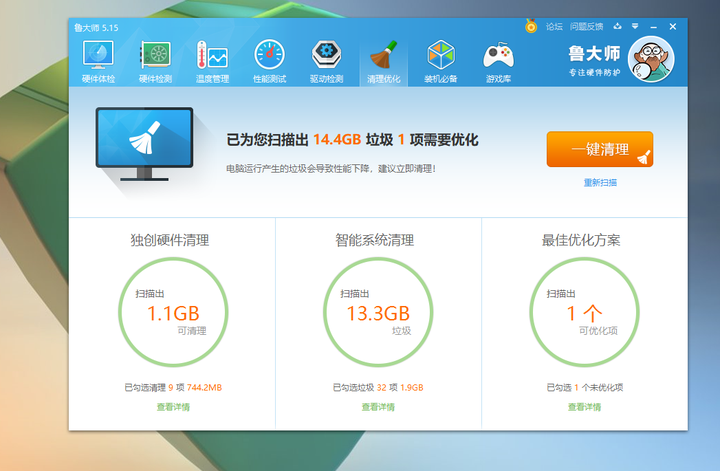Screen dimensions: 720x471
Task: Click the 智能系统清理 heading
Action: 375,240
